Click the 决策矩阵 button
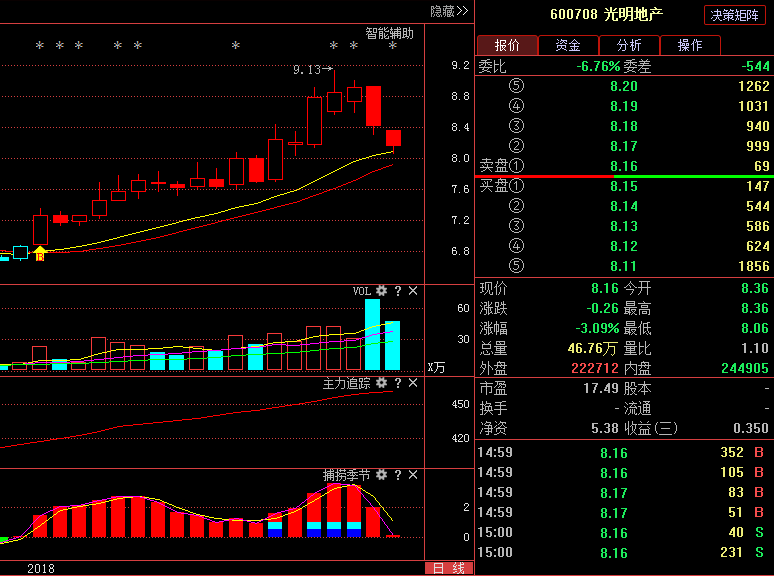 [735, 15]
